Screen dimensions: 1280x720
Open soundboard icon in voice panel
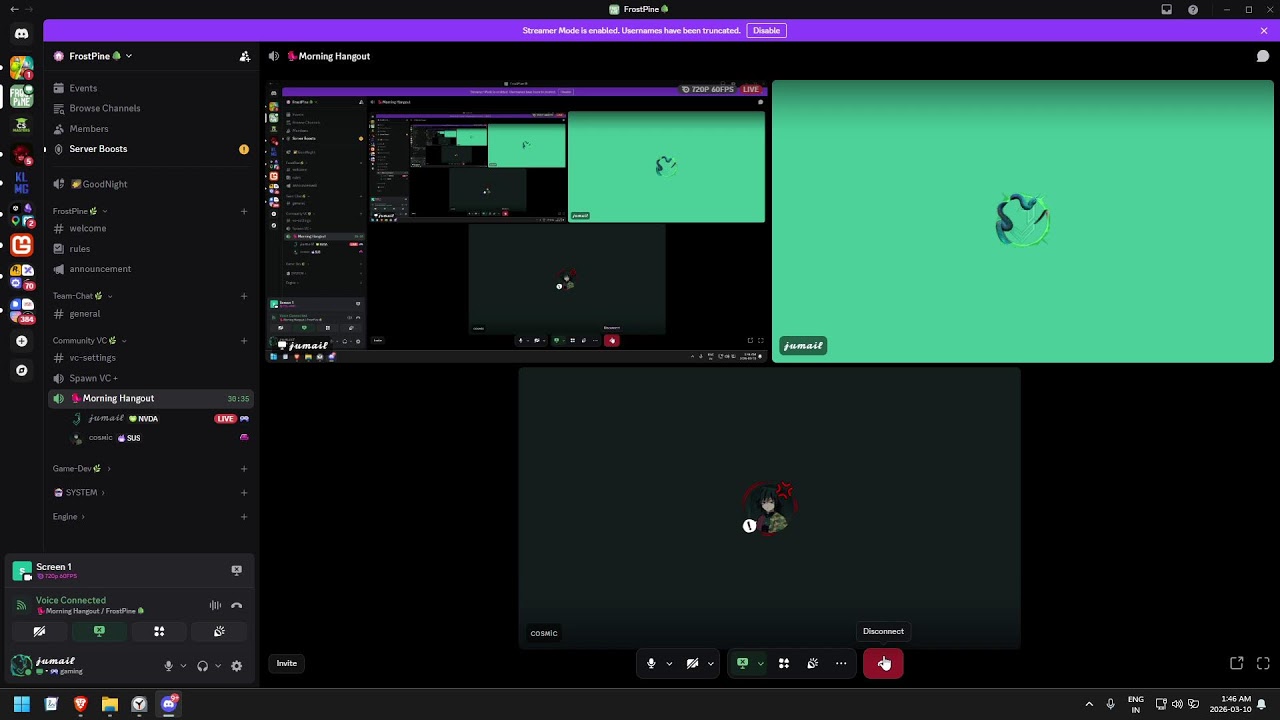coord(219,631)
